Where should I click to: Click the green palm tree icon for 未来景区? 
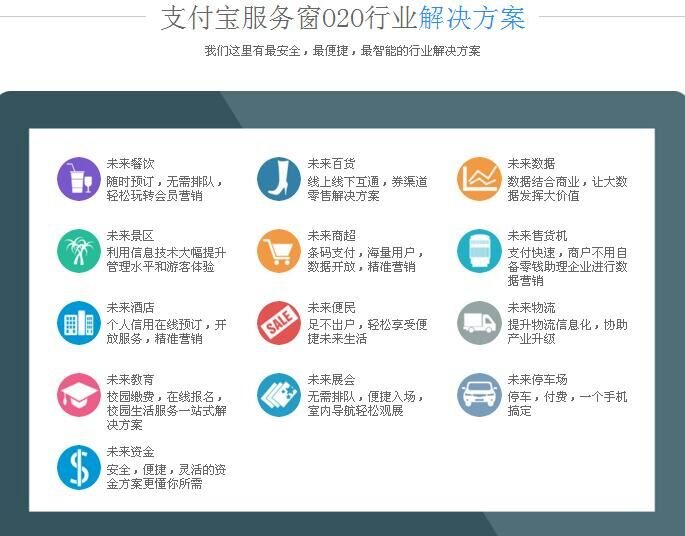[x=79, y=251]
